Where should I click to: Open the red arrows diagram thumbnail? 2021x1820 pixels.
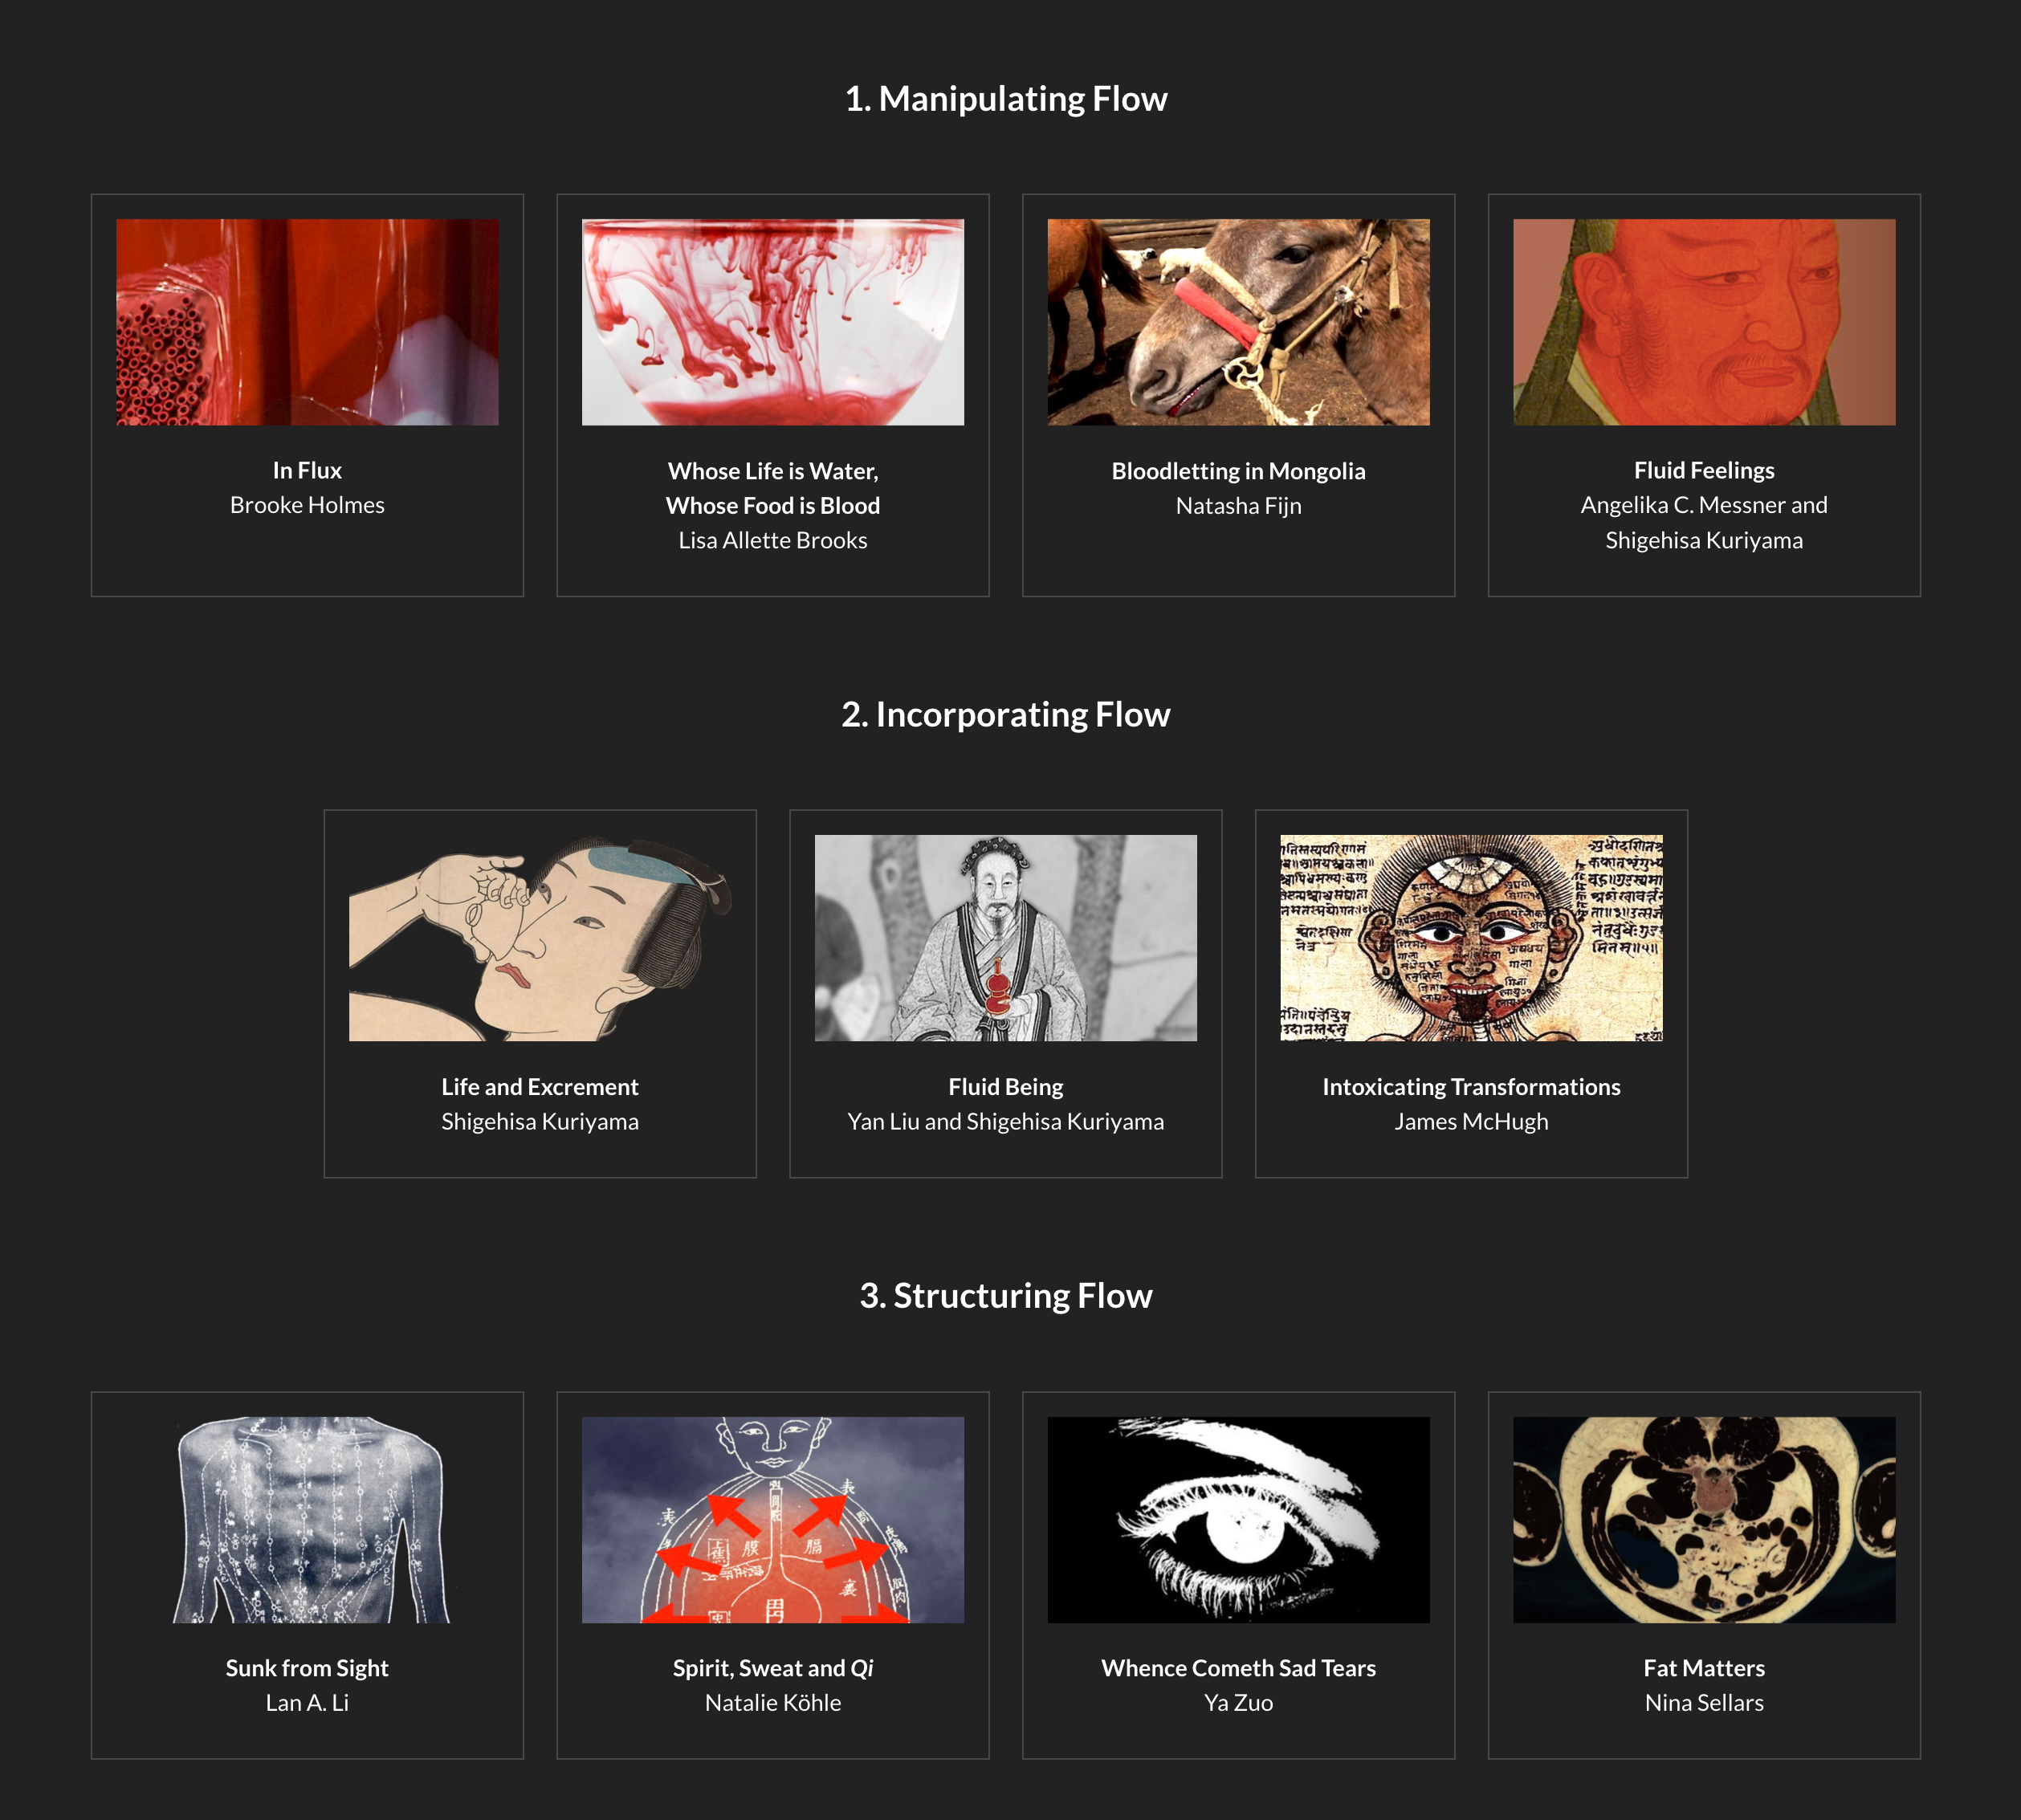point(773,1520)
